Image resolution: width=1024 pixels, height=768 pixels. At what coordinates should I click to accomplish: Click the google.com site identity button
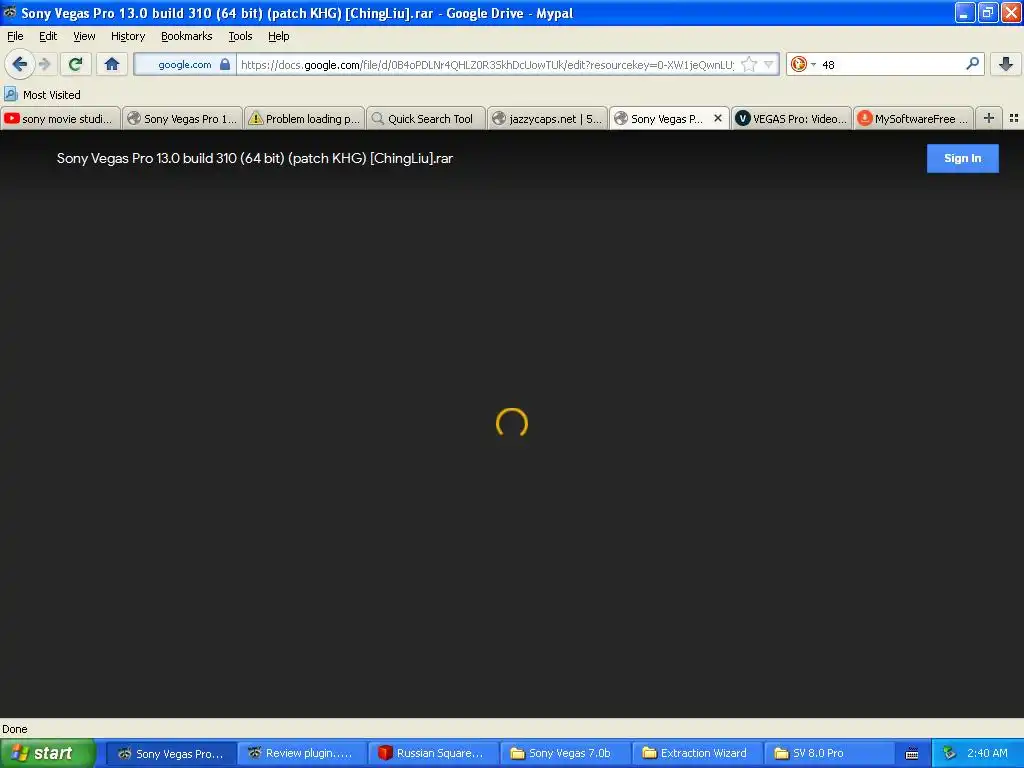(x=185, y=64)
